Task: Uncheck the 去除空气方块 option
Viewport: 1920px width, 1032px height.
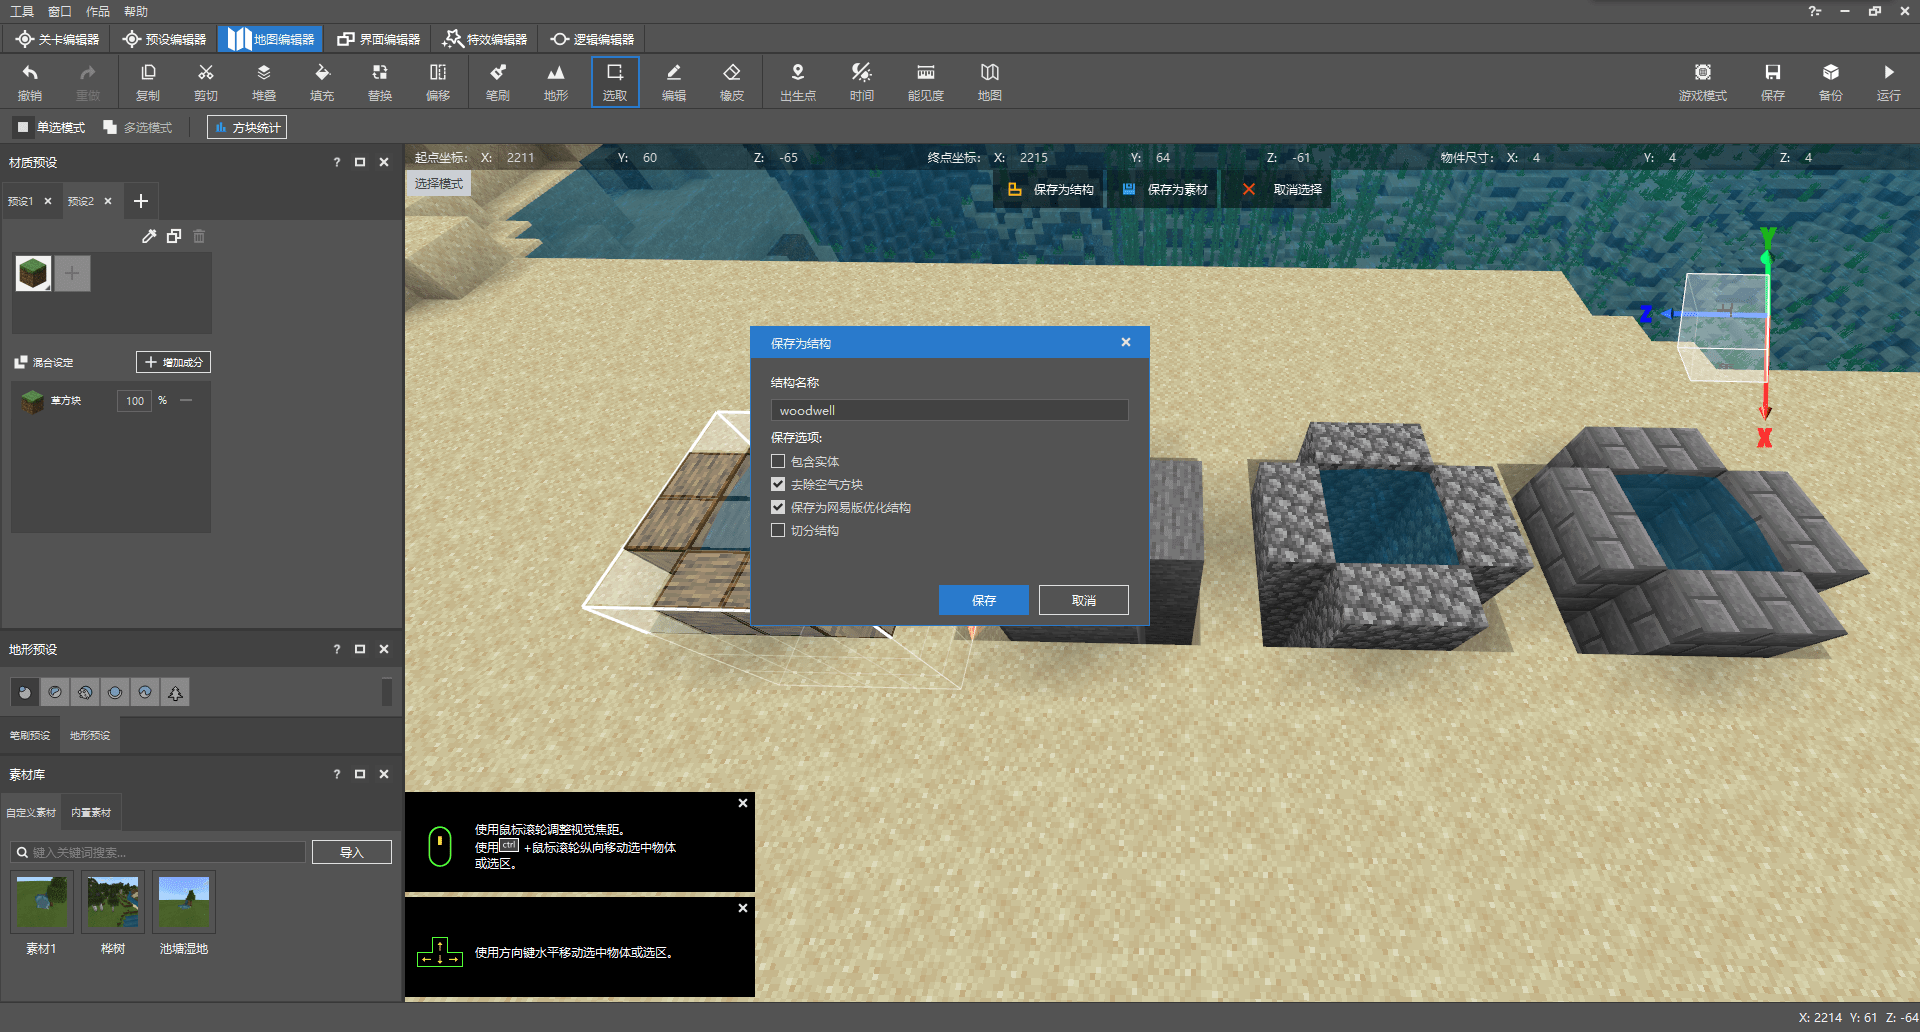Action: [778, 484]
